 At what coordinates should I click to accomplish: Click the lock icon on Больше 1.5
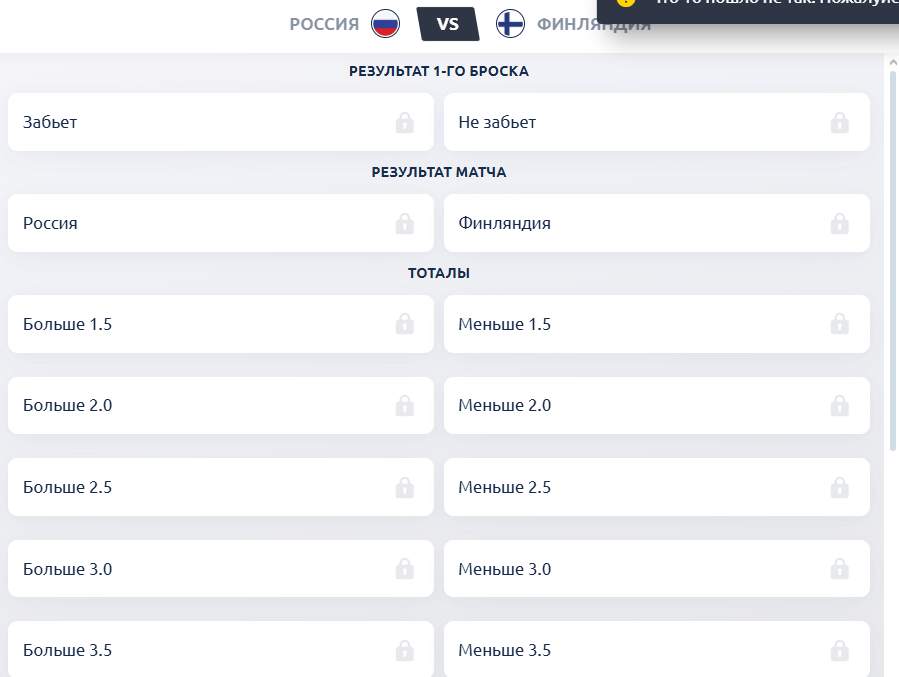(404, 324)
